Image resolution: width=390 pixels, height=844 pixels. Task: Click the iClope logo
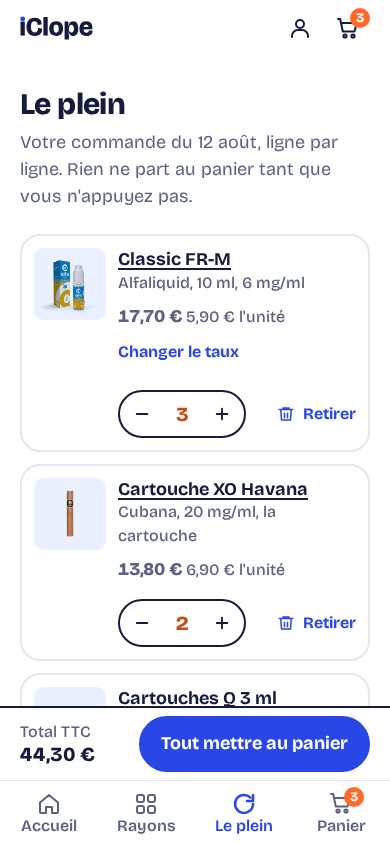click(56, 28)
